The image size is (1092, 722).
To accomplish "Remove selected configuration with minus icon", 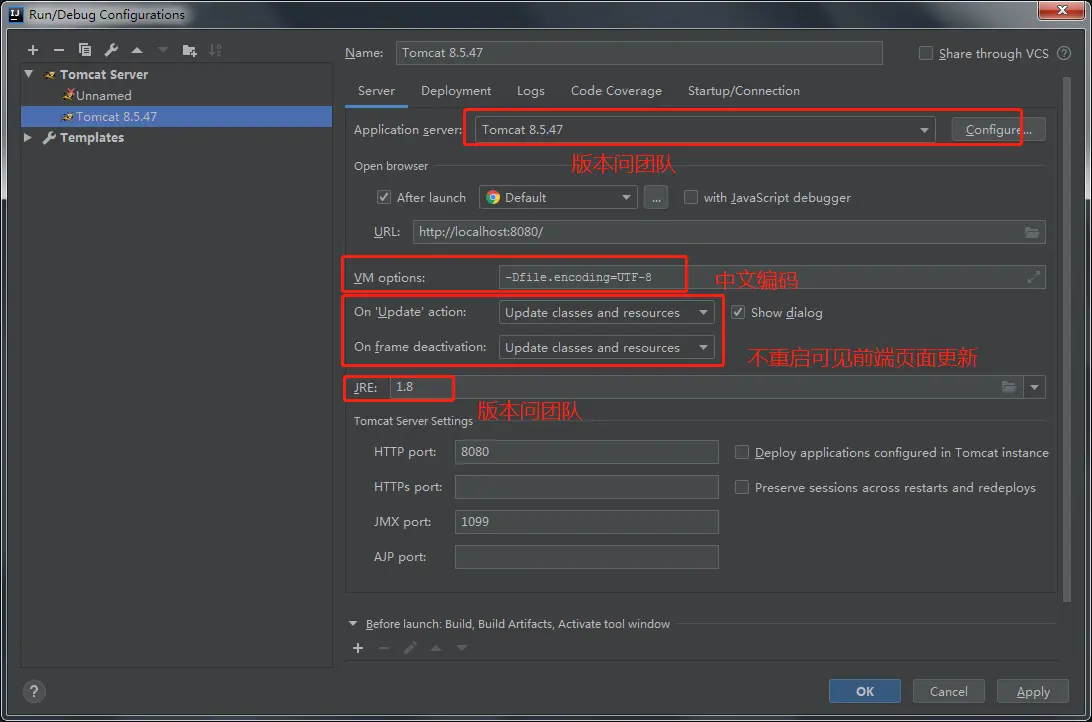I will [x=59, y=50].
